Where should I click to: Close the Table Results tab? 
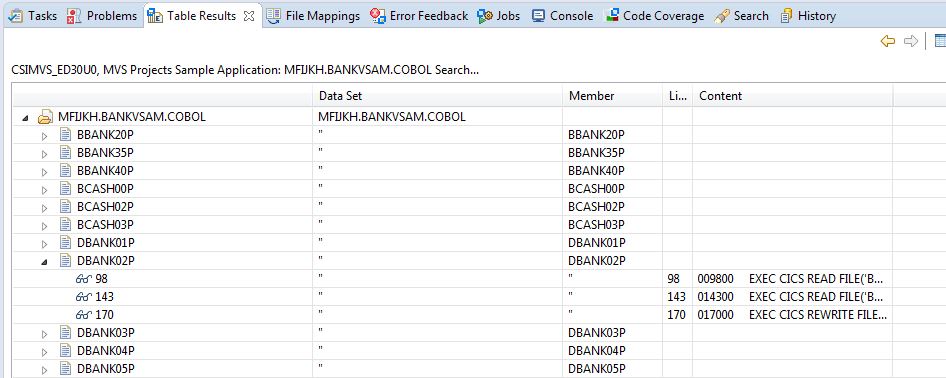pos(249,16)
